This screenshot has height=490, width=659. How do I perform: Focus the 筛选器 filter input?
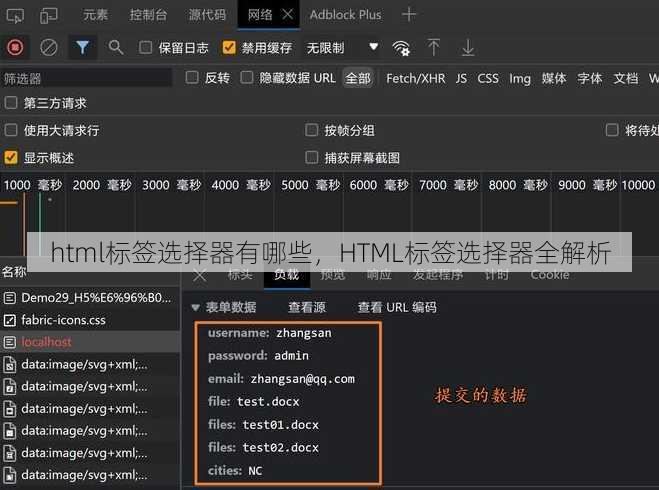(x=87, y=78)
